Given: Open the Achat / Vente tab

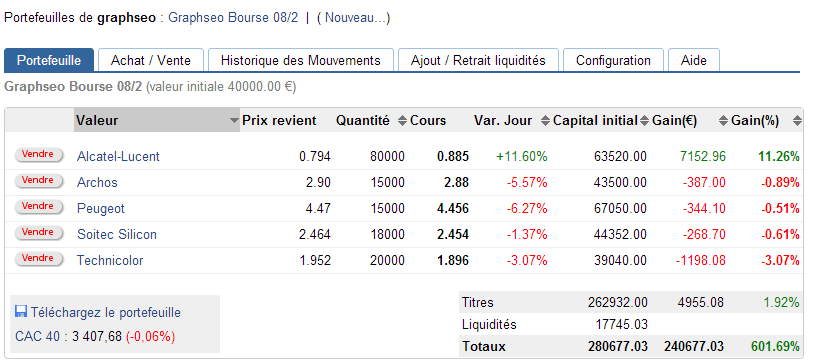Looking at the screenshot, I should point(151,60).
